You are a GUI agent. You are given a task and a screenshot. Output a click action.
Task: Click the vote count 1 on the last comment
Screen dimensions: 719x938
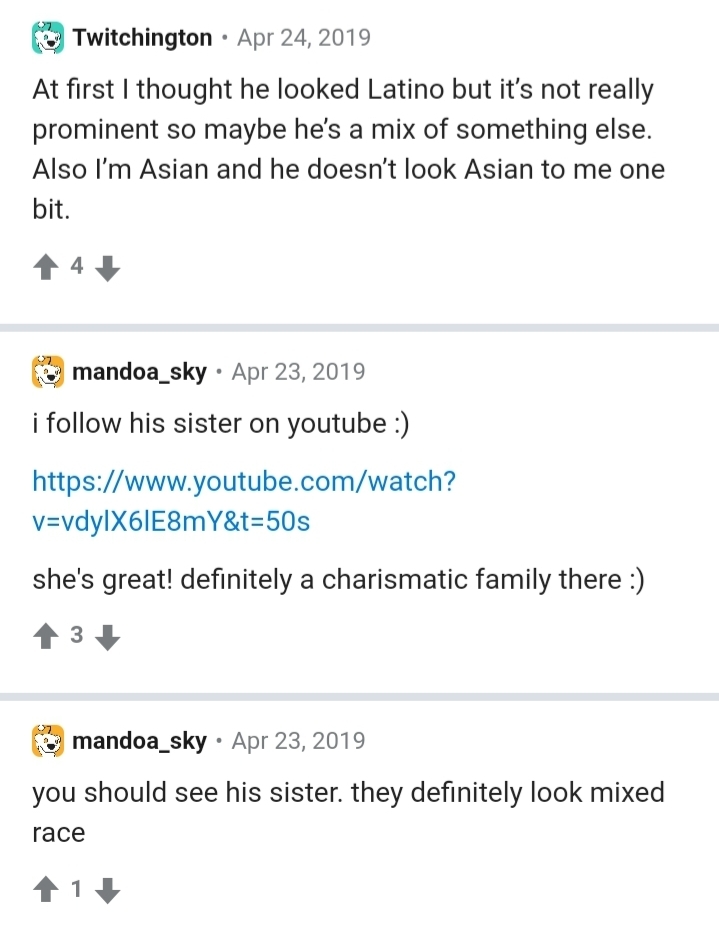pyautogui.click(x=77, y=887)
